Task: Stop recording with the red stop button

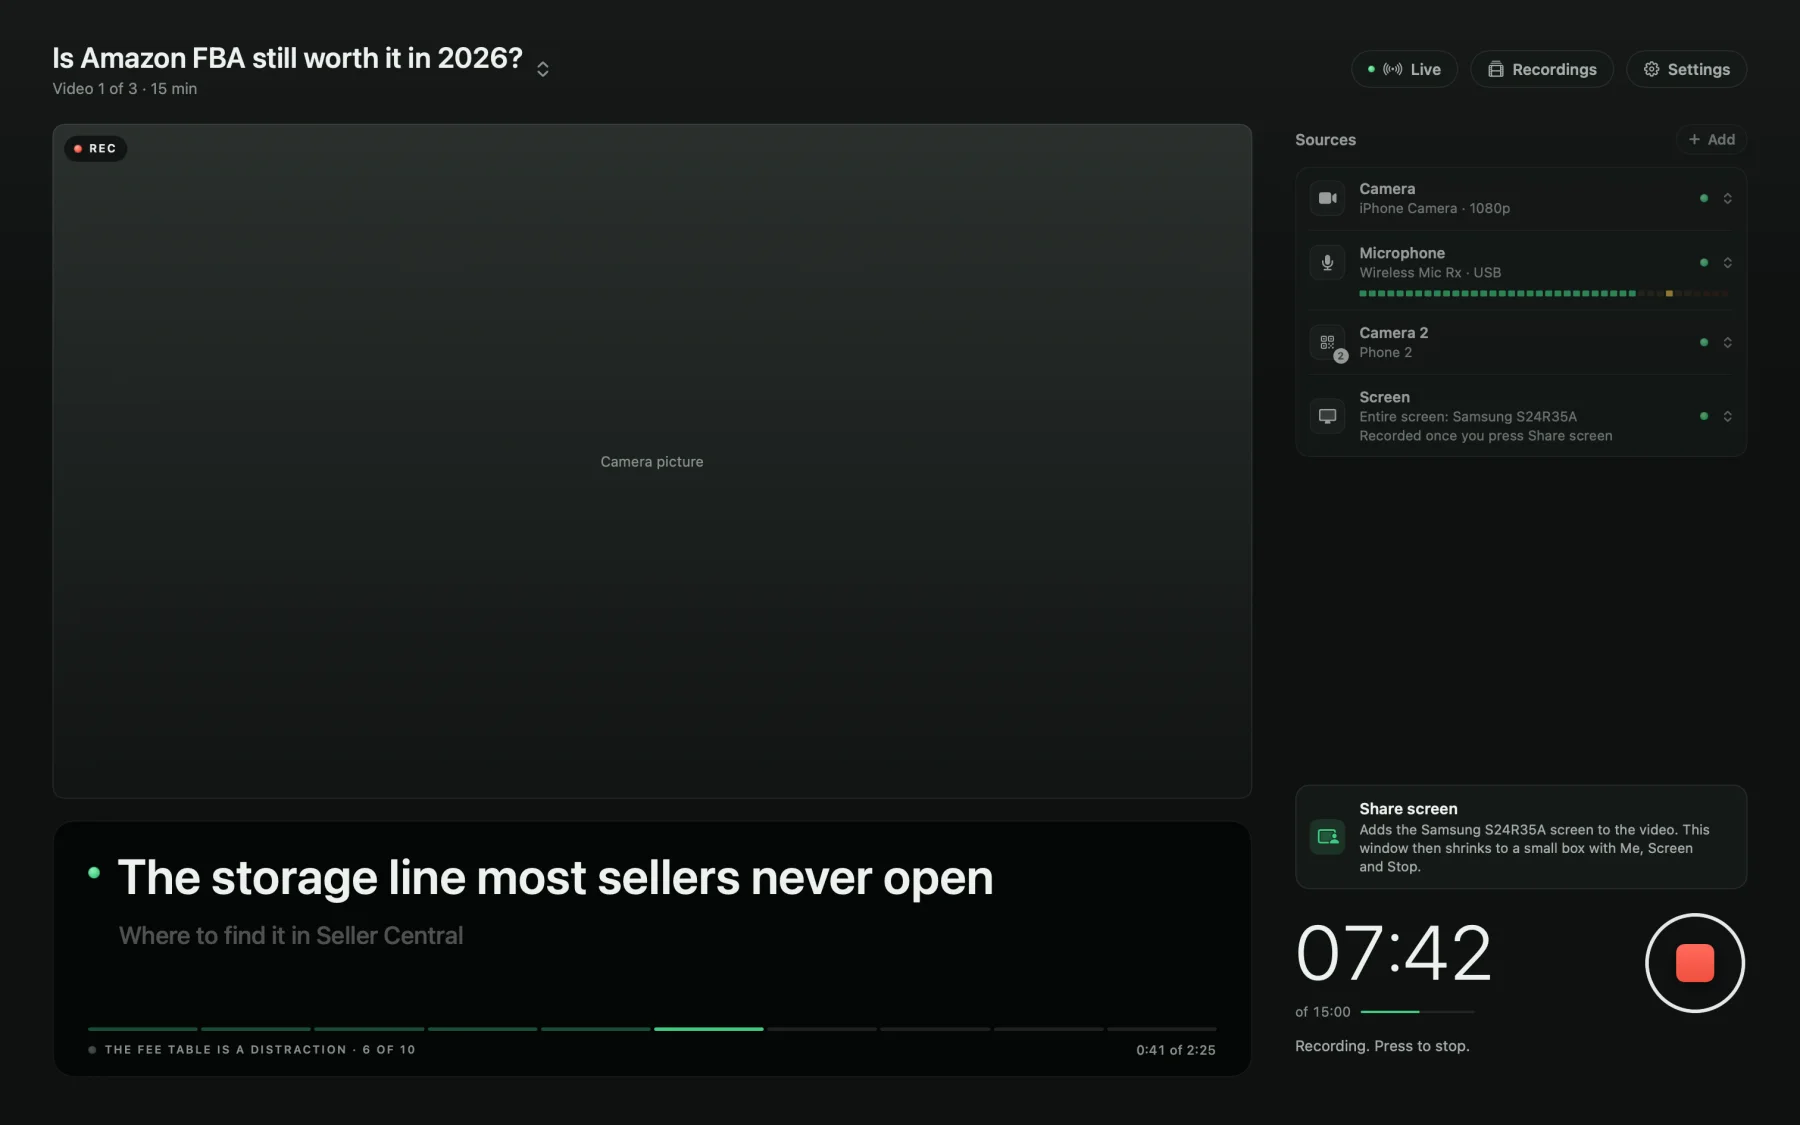Action: [x=1694, y=963]
